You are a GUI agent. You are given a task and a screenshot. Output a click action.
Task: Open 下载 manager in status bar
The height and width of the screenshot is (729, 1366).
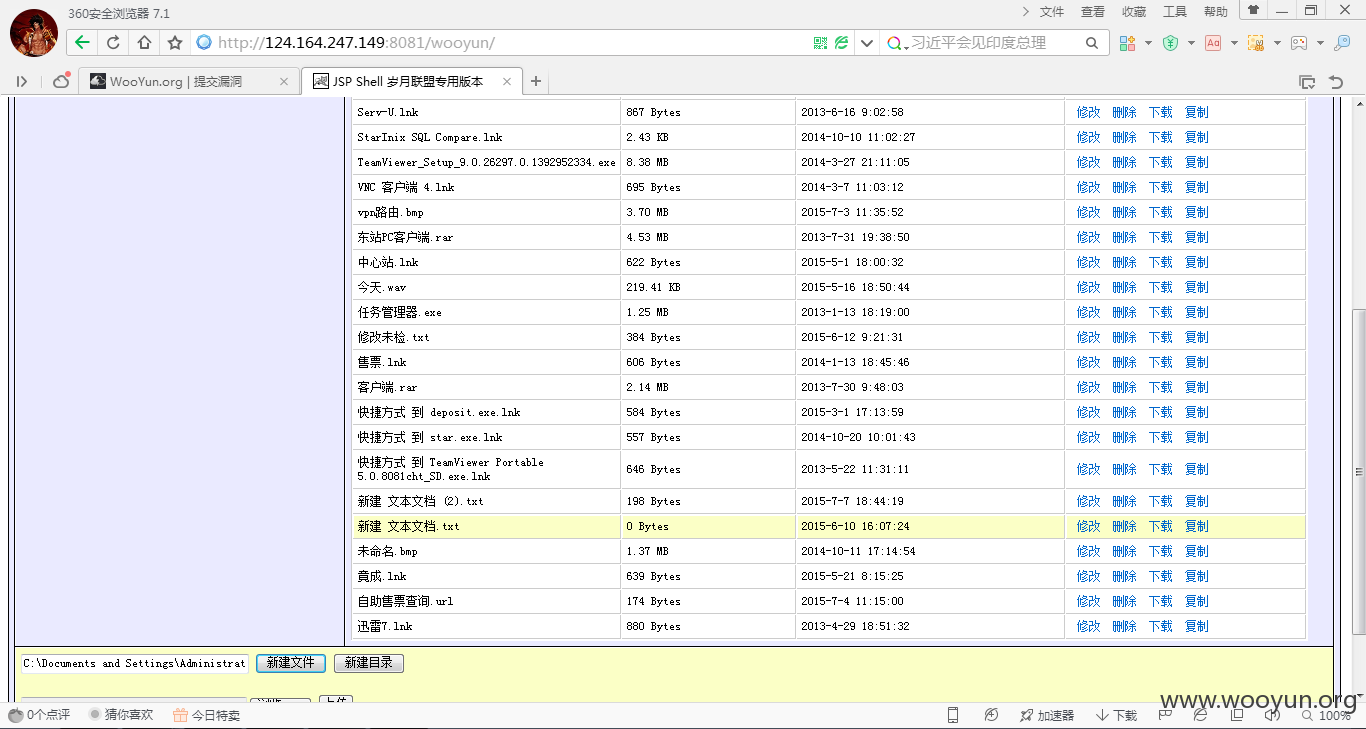click(1117, 715)
